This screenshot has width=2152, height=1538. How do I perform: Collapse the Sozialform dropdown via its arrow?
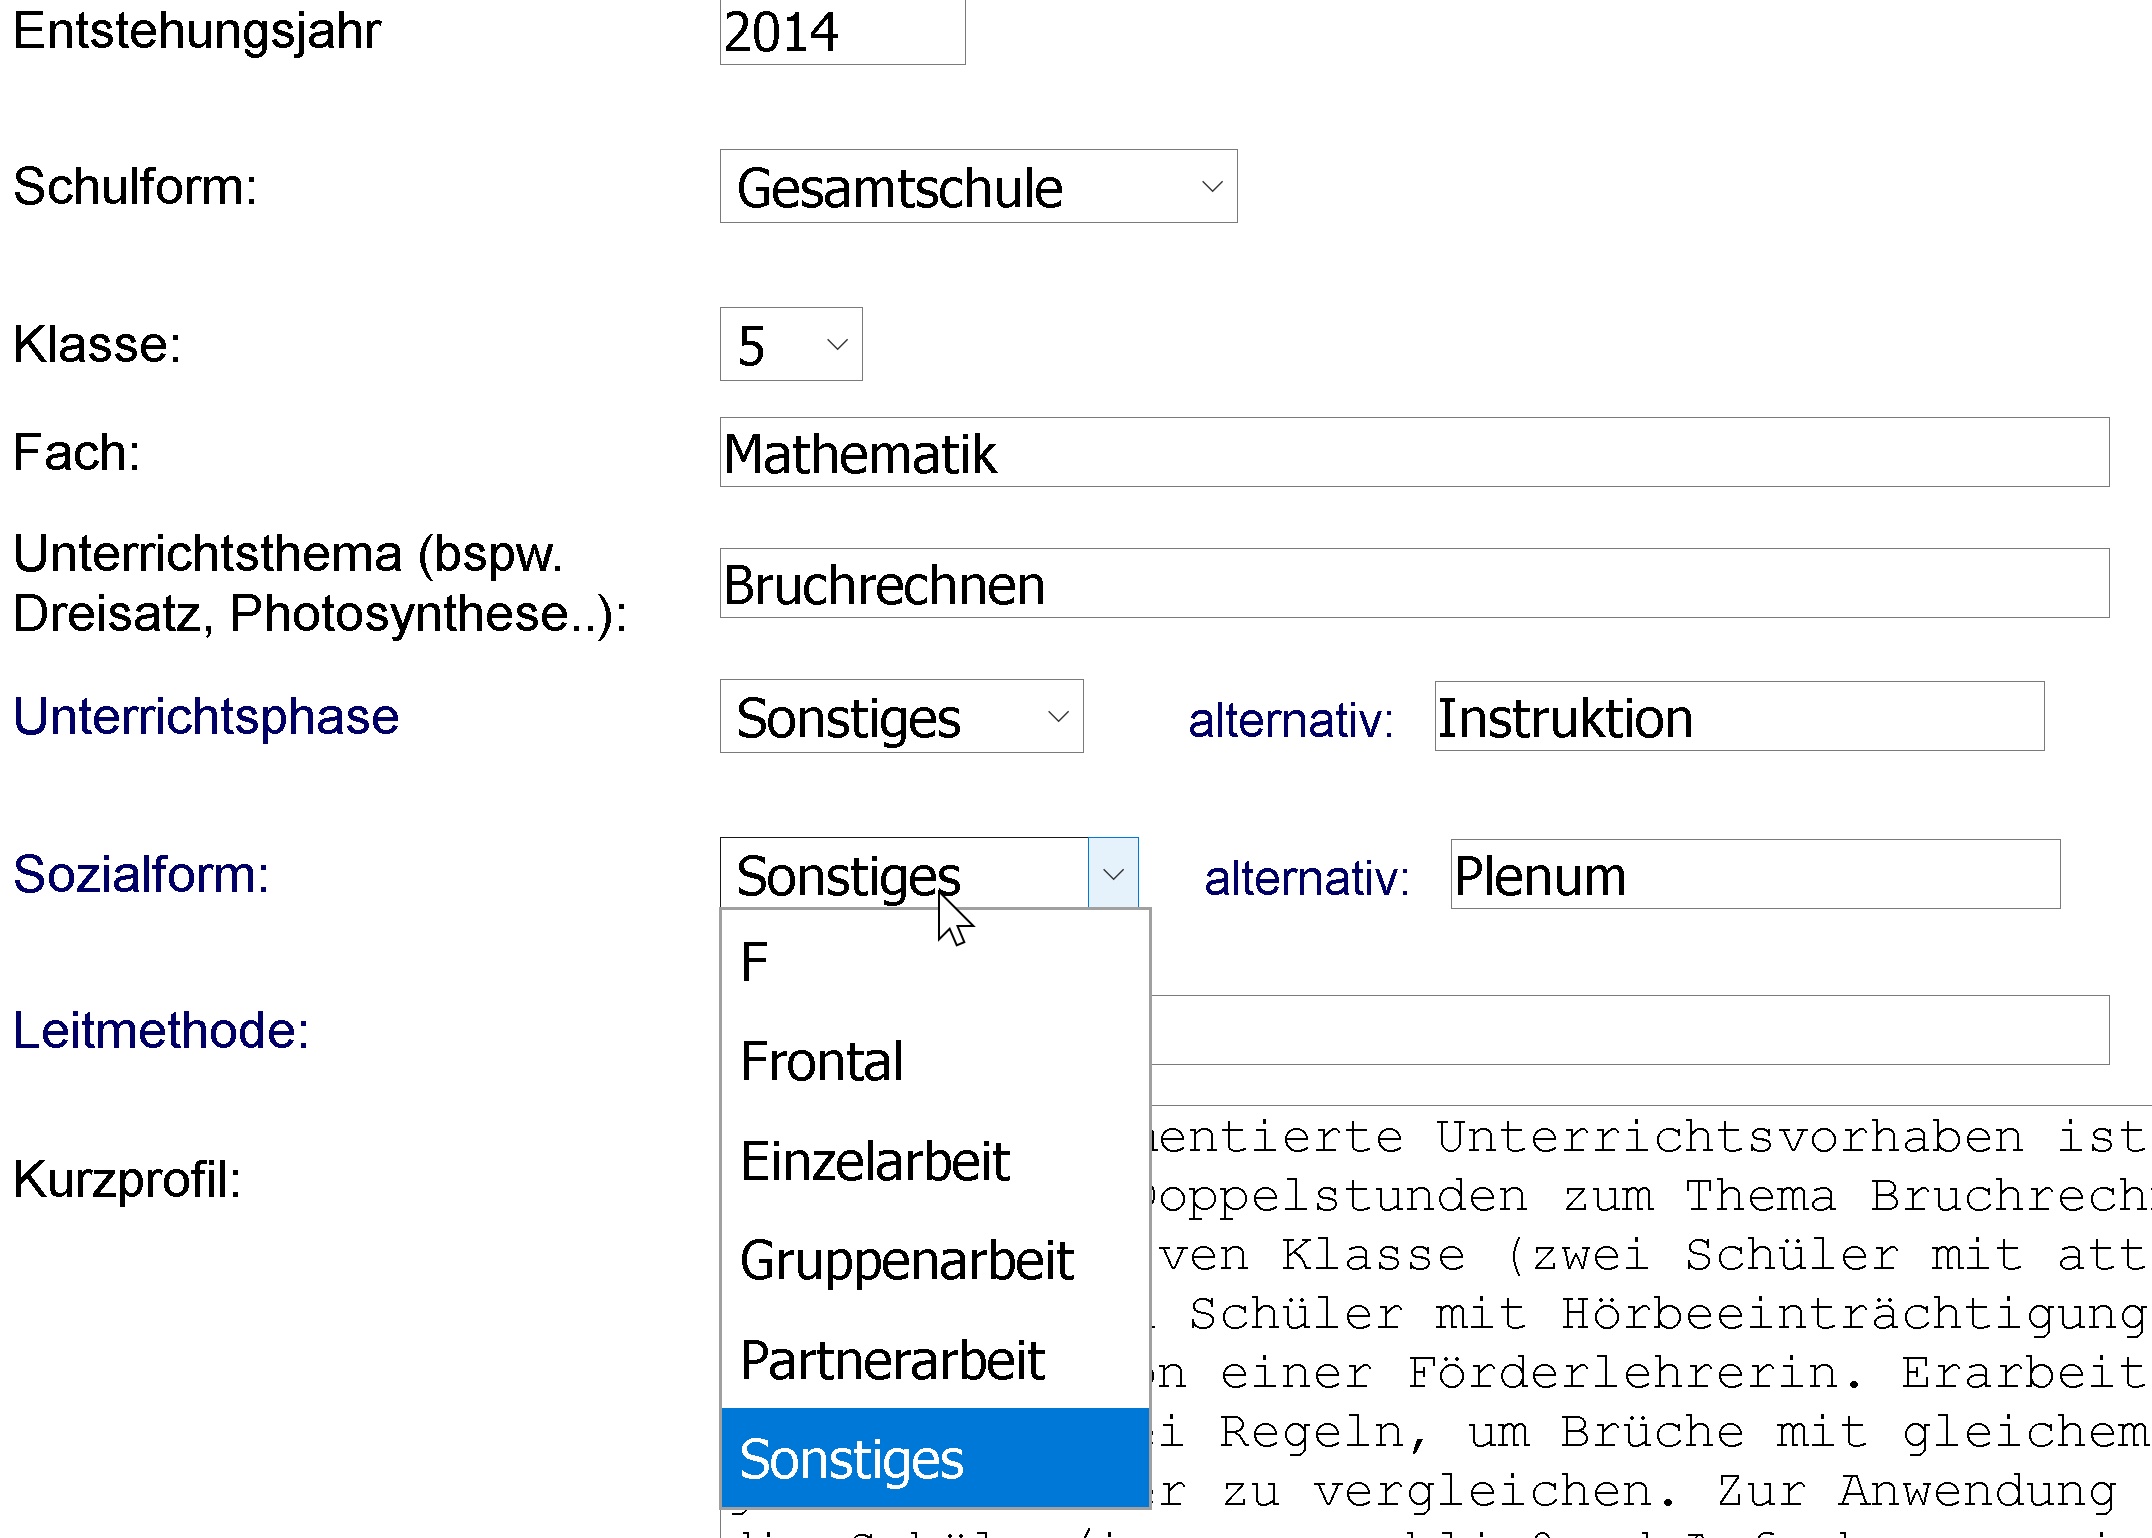1113,874
